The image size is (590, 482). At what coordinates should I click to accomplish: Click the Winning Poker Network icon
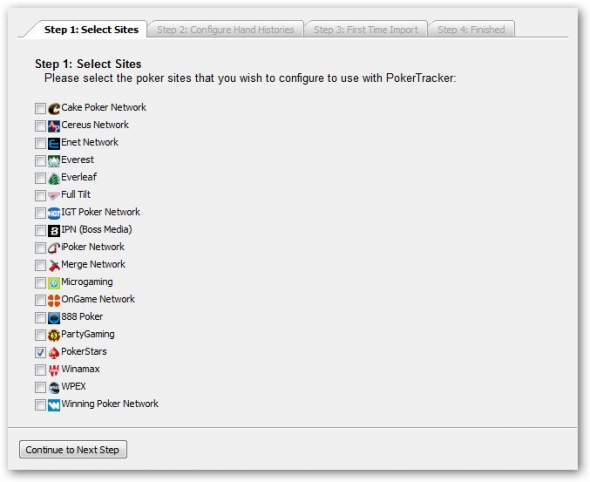click(54, 405)
